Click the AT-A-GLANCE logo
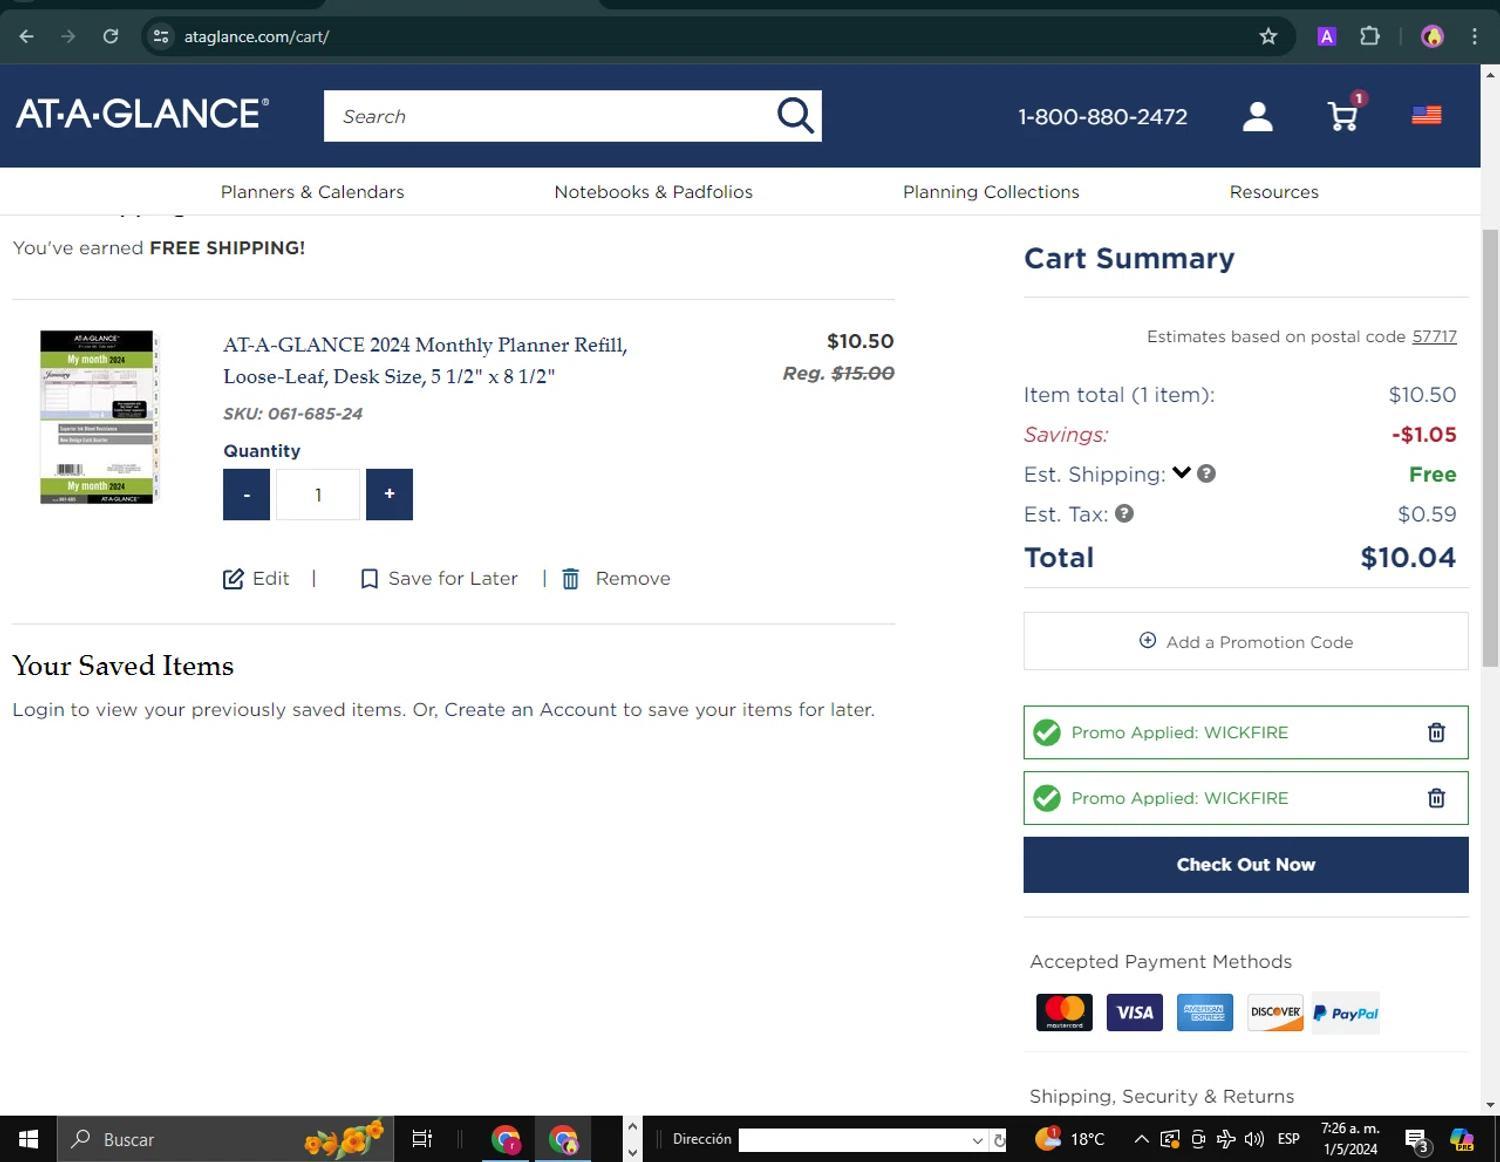Viewport: 1500px width, 1162px height. pyautogui.click(x=143, y=113)
